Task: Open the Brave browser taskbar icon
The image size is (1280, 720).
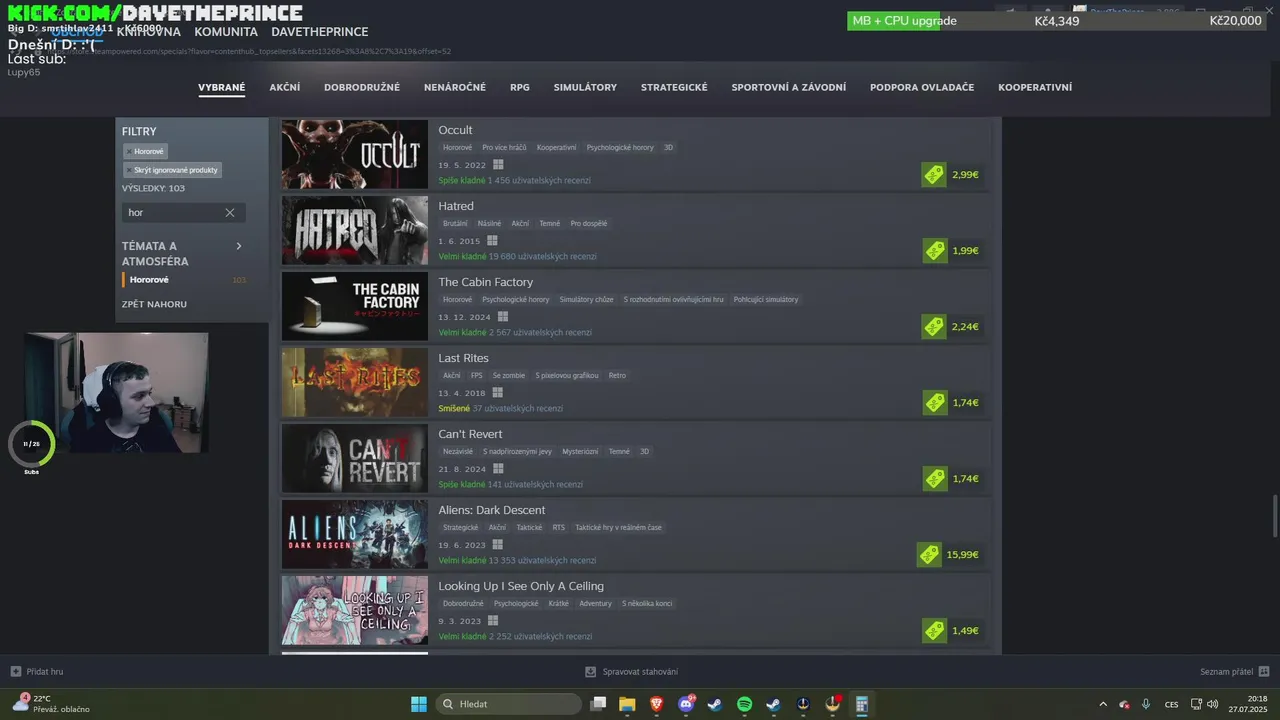Action: (657, 704)
